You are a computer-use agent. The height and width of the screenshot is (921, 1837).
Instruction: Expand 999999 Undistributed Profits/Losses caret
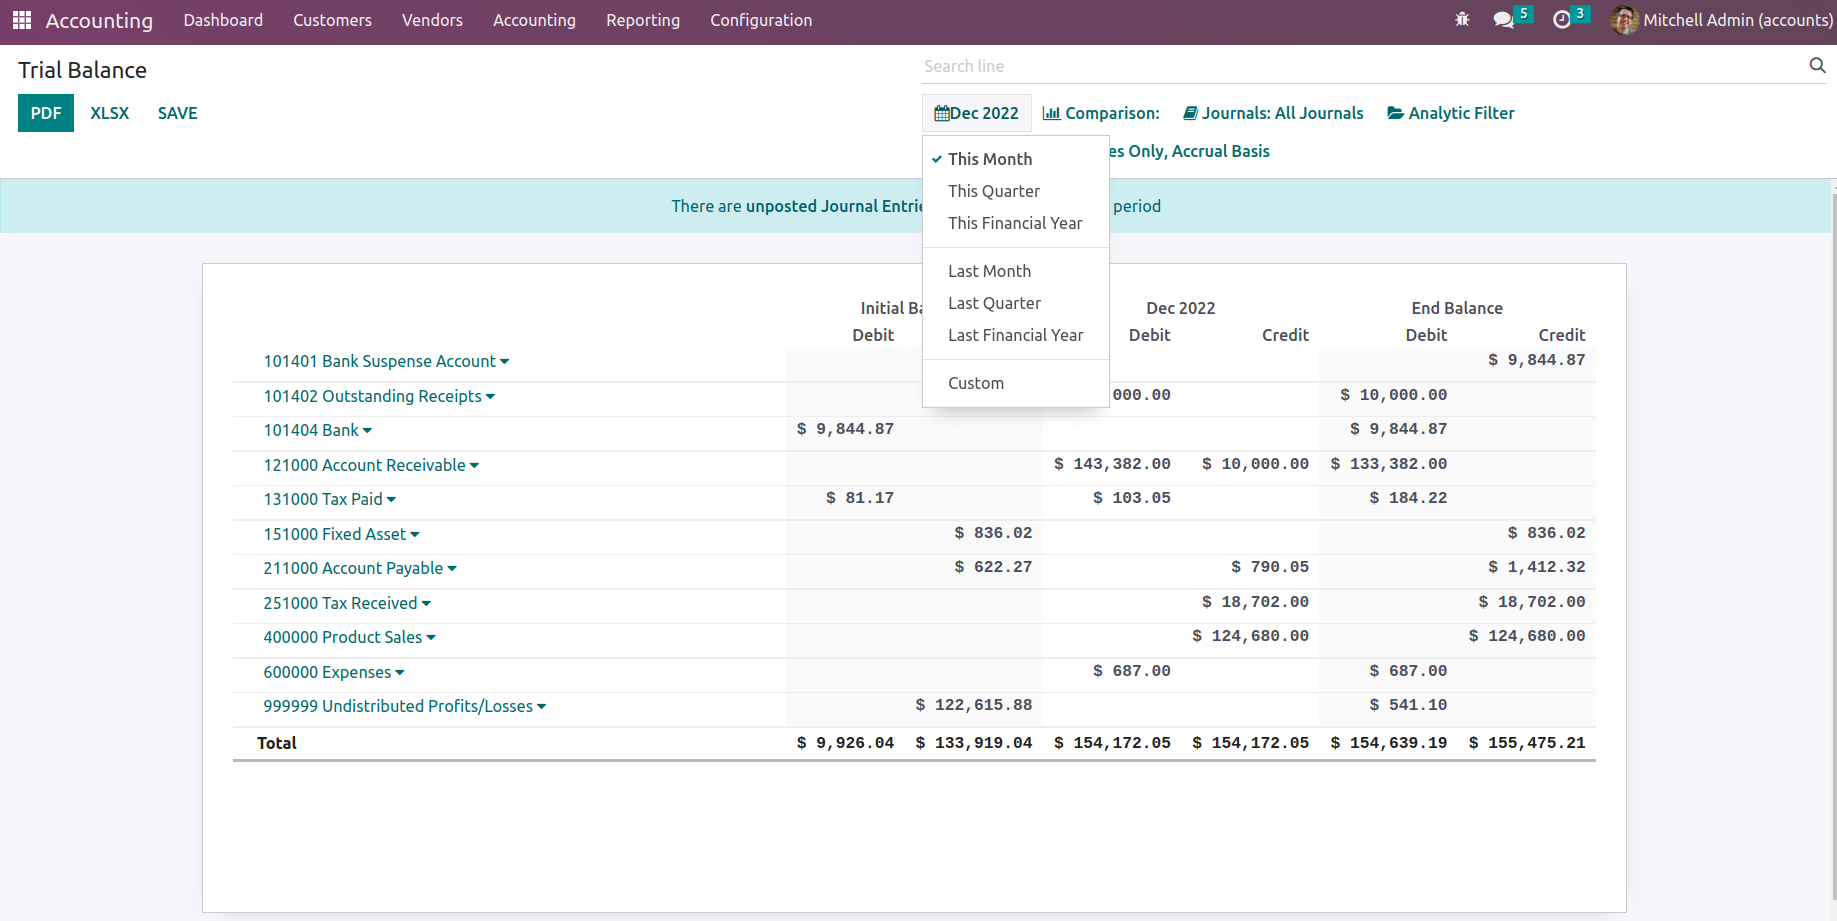(x=541, y=707)
